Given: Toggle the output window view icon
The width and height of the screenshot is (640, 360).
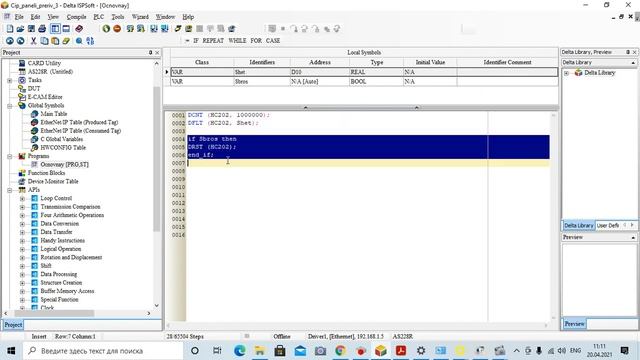Looking at the screenshot, I should 66,29.
